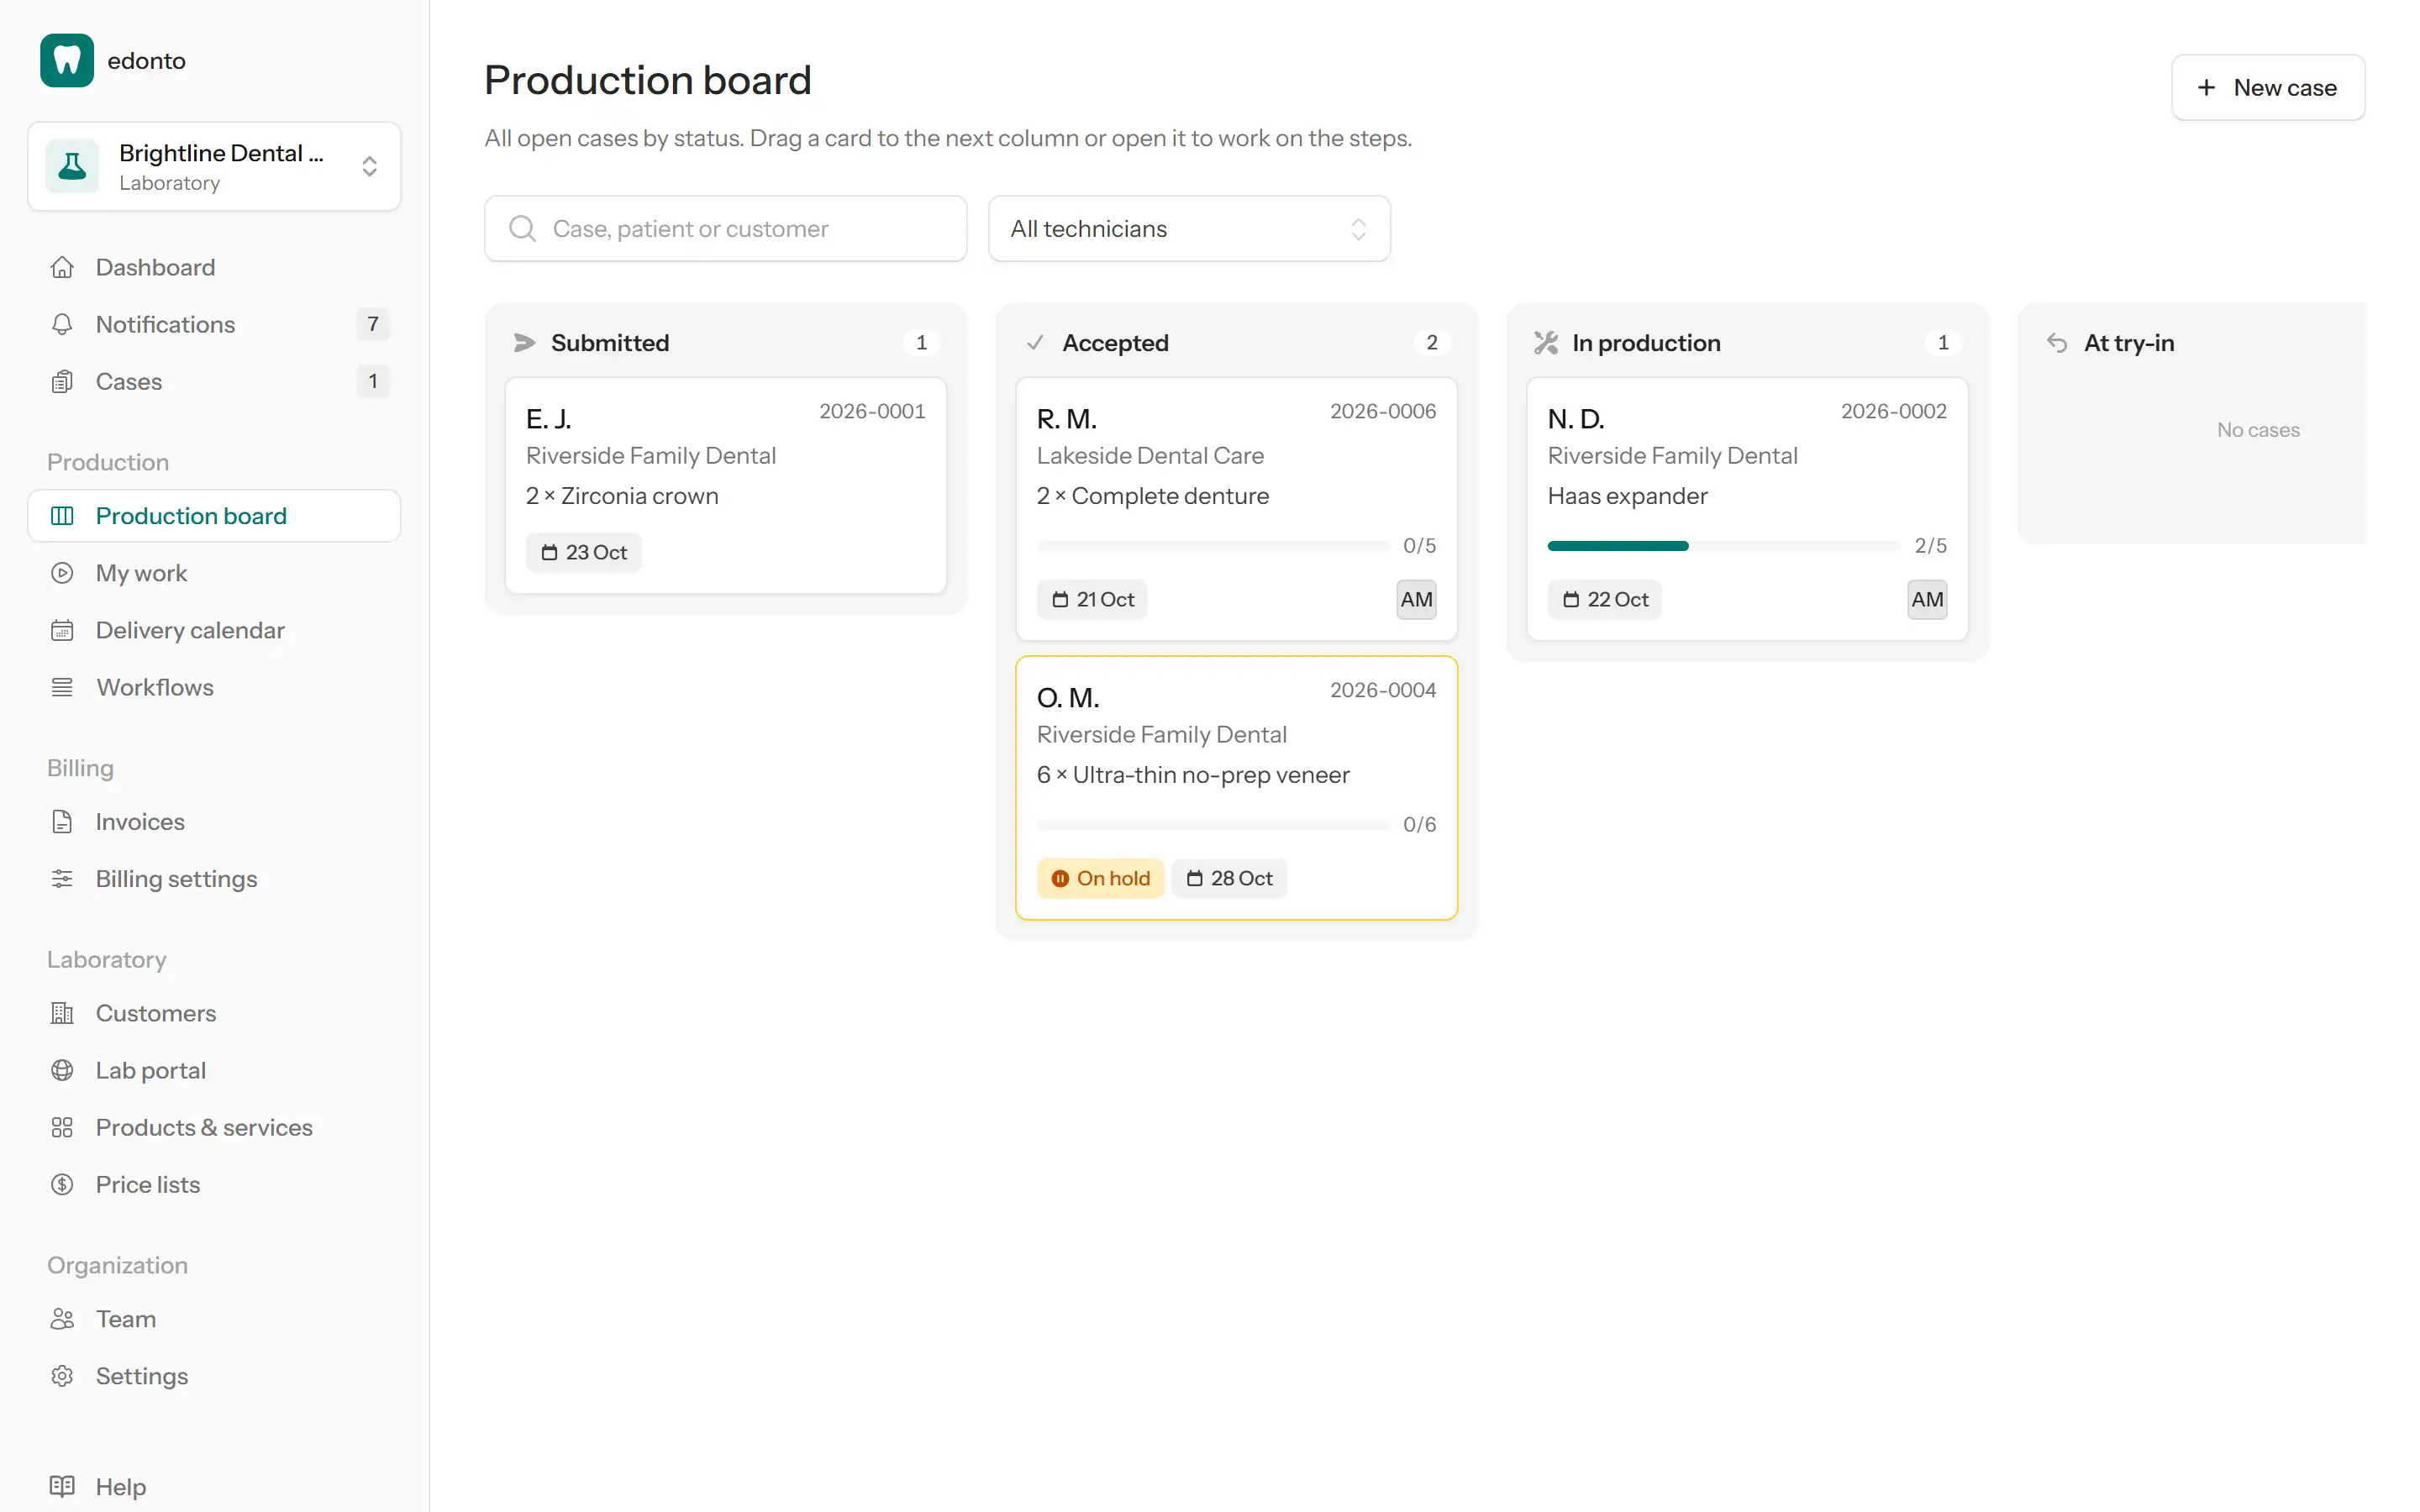Image resolution: width=2420 pixels, height=1512 pixels.
Task: Create a New case
Action: 2267,88
